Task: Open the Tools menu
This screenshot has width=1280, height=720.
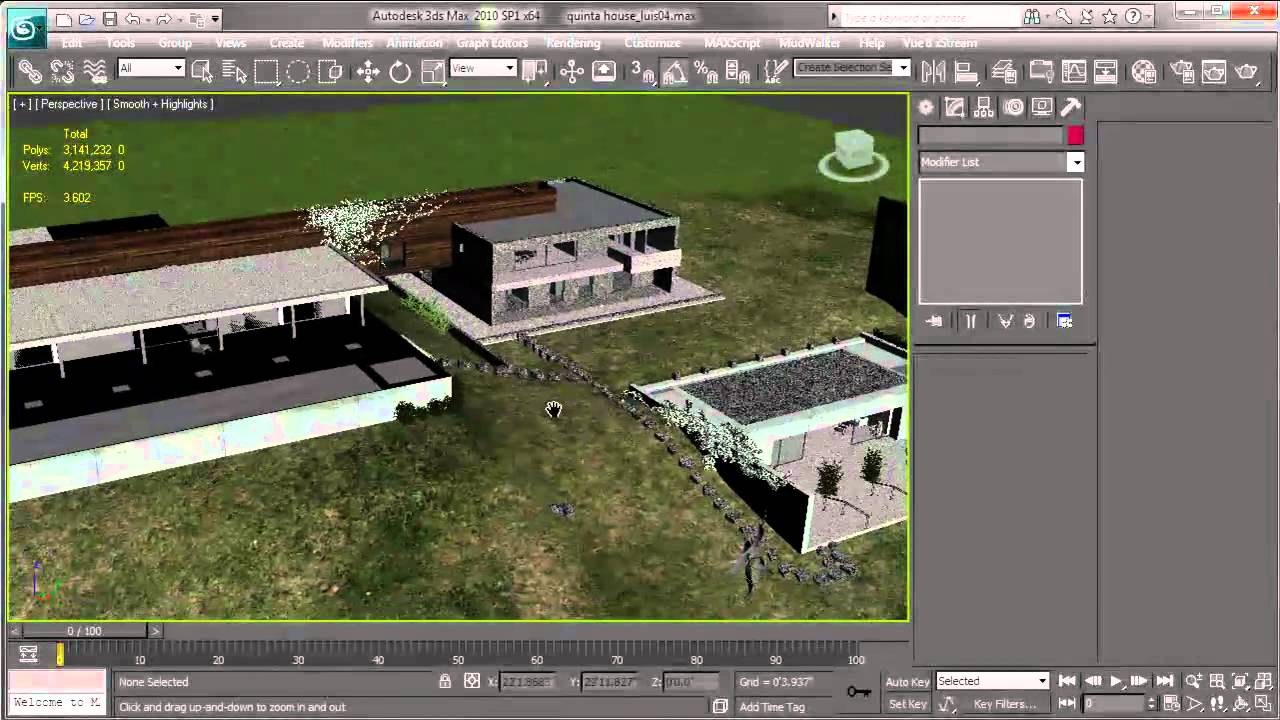Action: click(121, 43)
